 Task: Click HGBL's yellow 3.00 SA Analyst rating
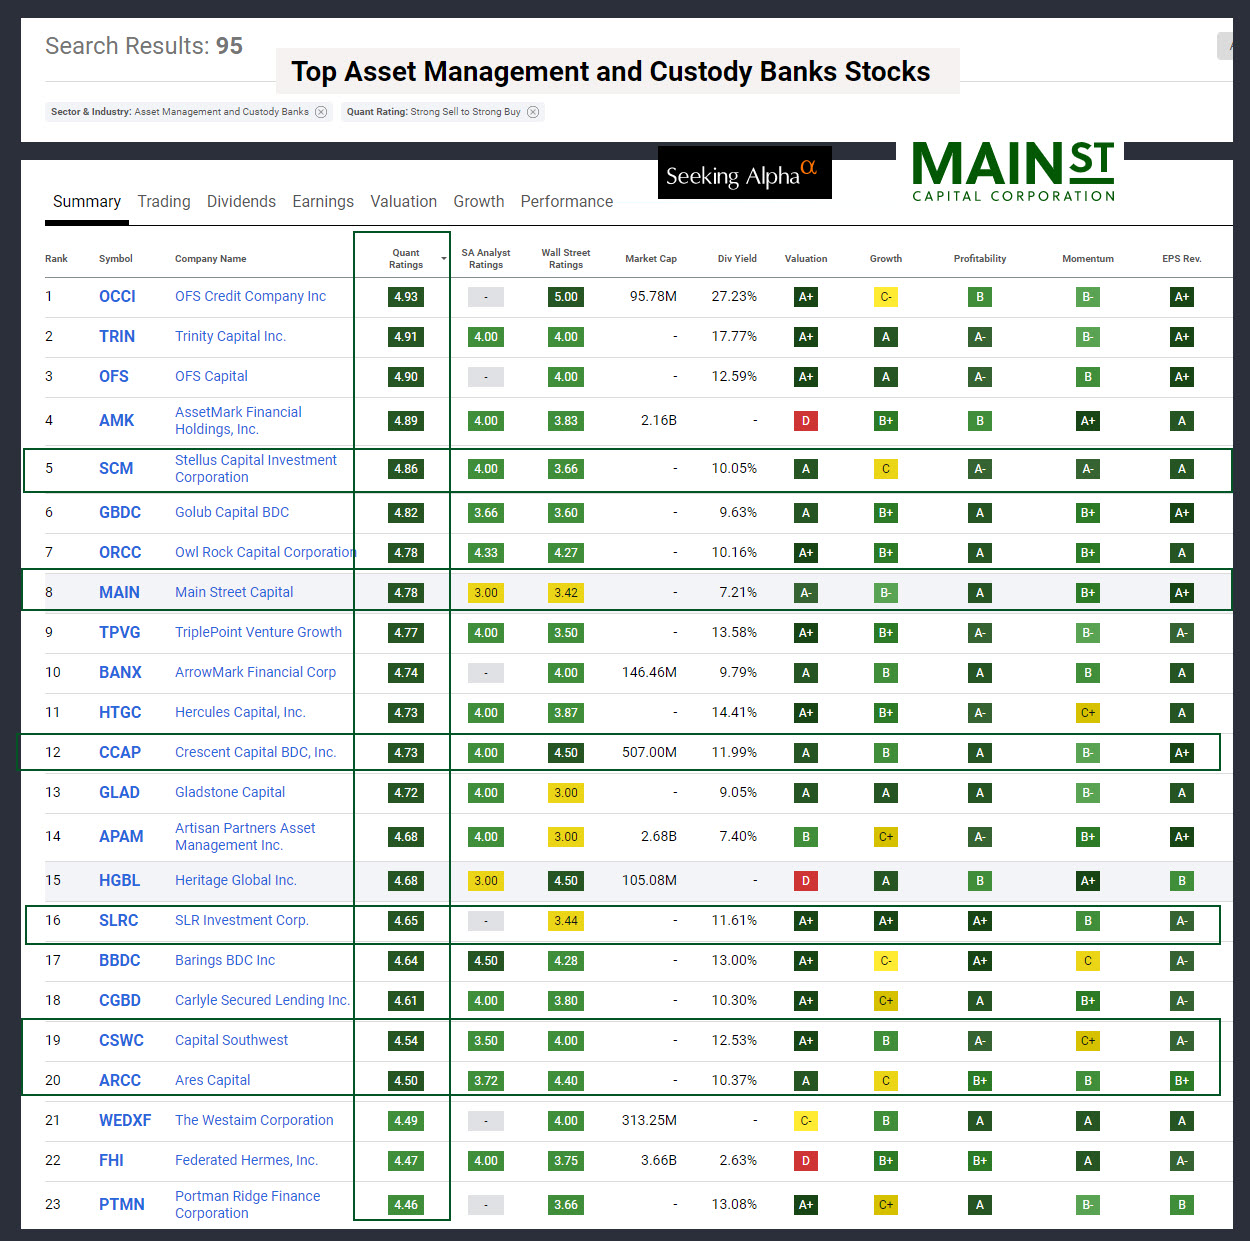[x=486, y=881]
